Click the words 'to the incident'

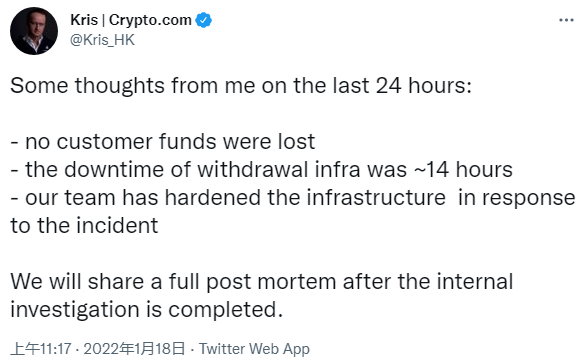(x=84, y=226)
